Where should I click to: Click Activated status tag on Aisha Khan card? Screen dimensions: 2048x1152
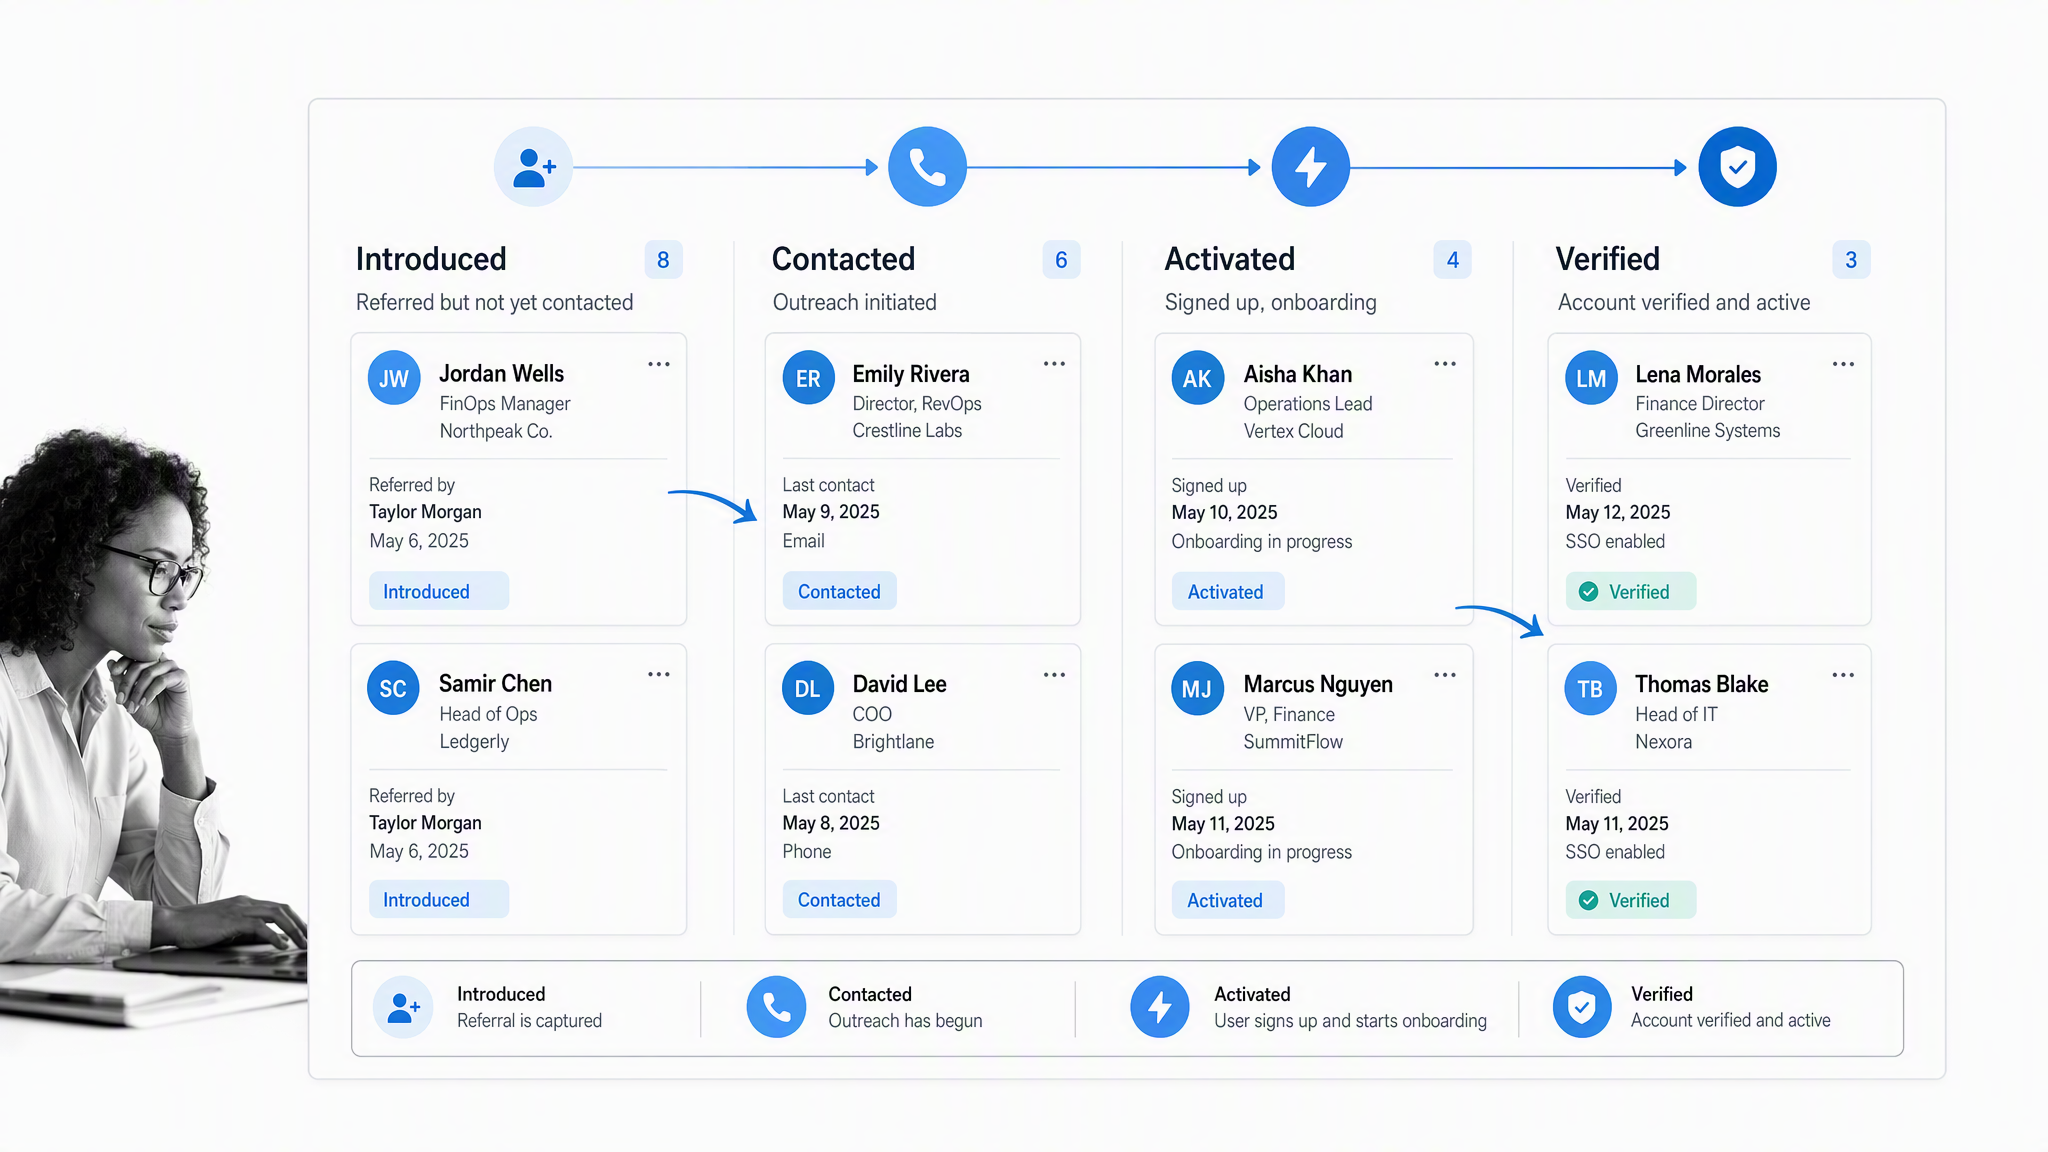(1227, 591)
